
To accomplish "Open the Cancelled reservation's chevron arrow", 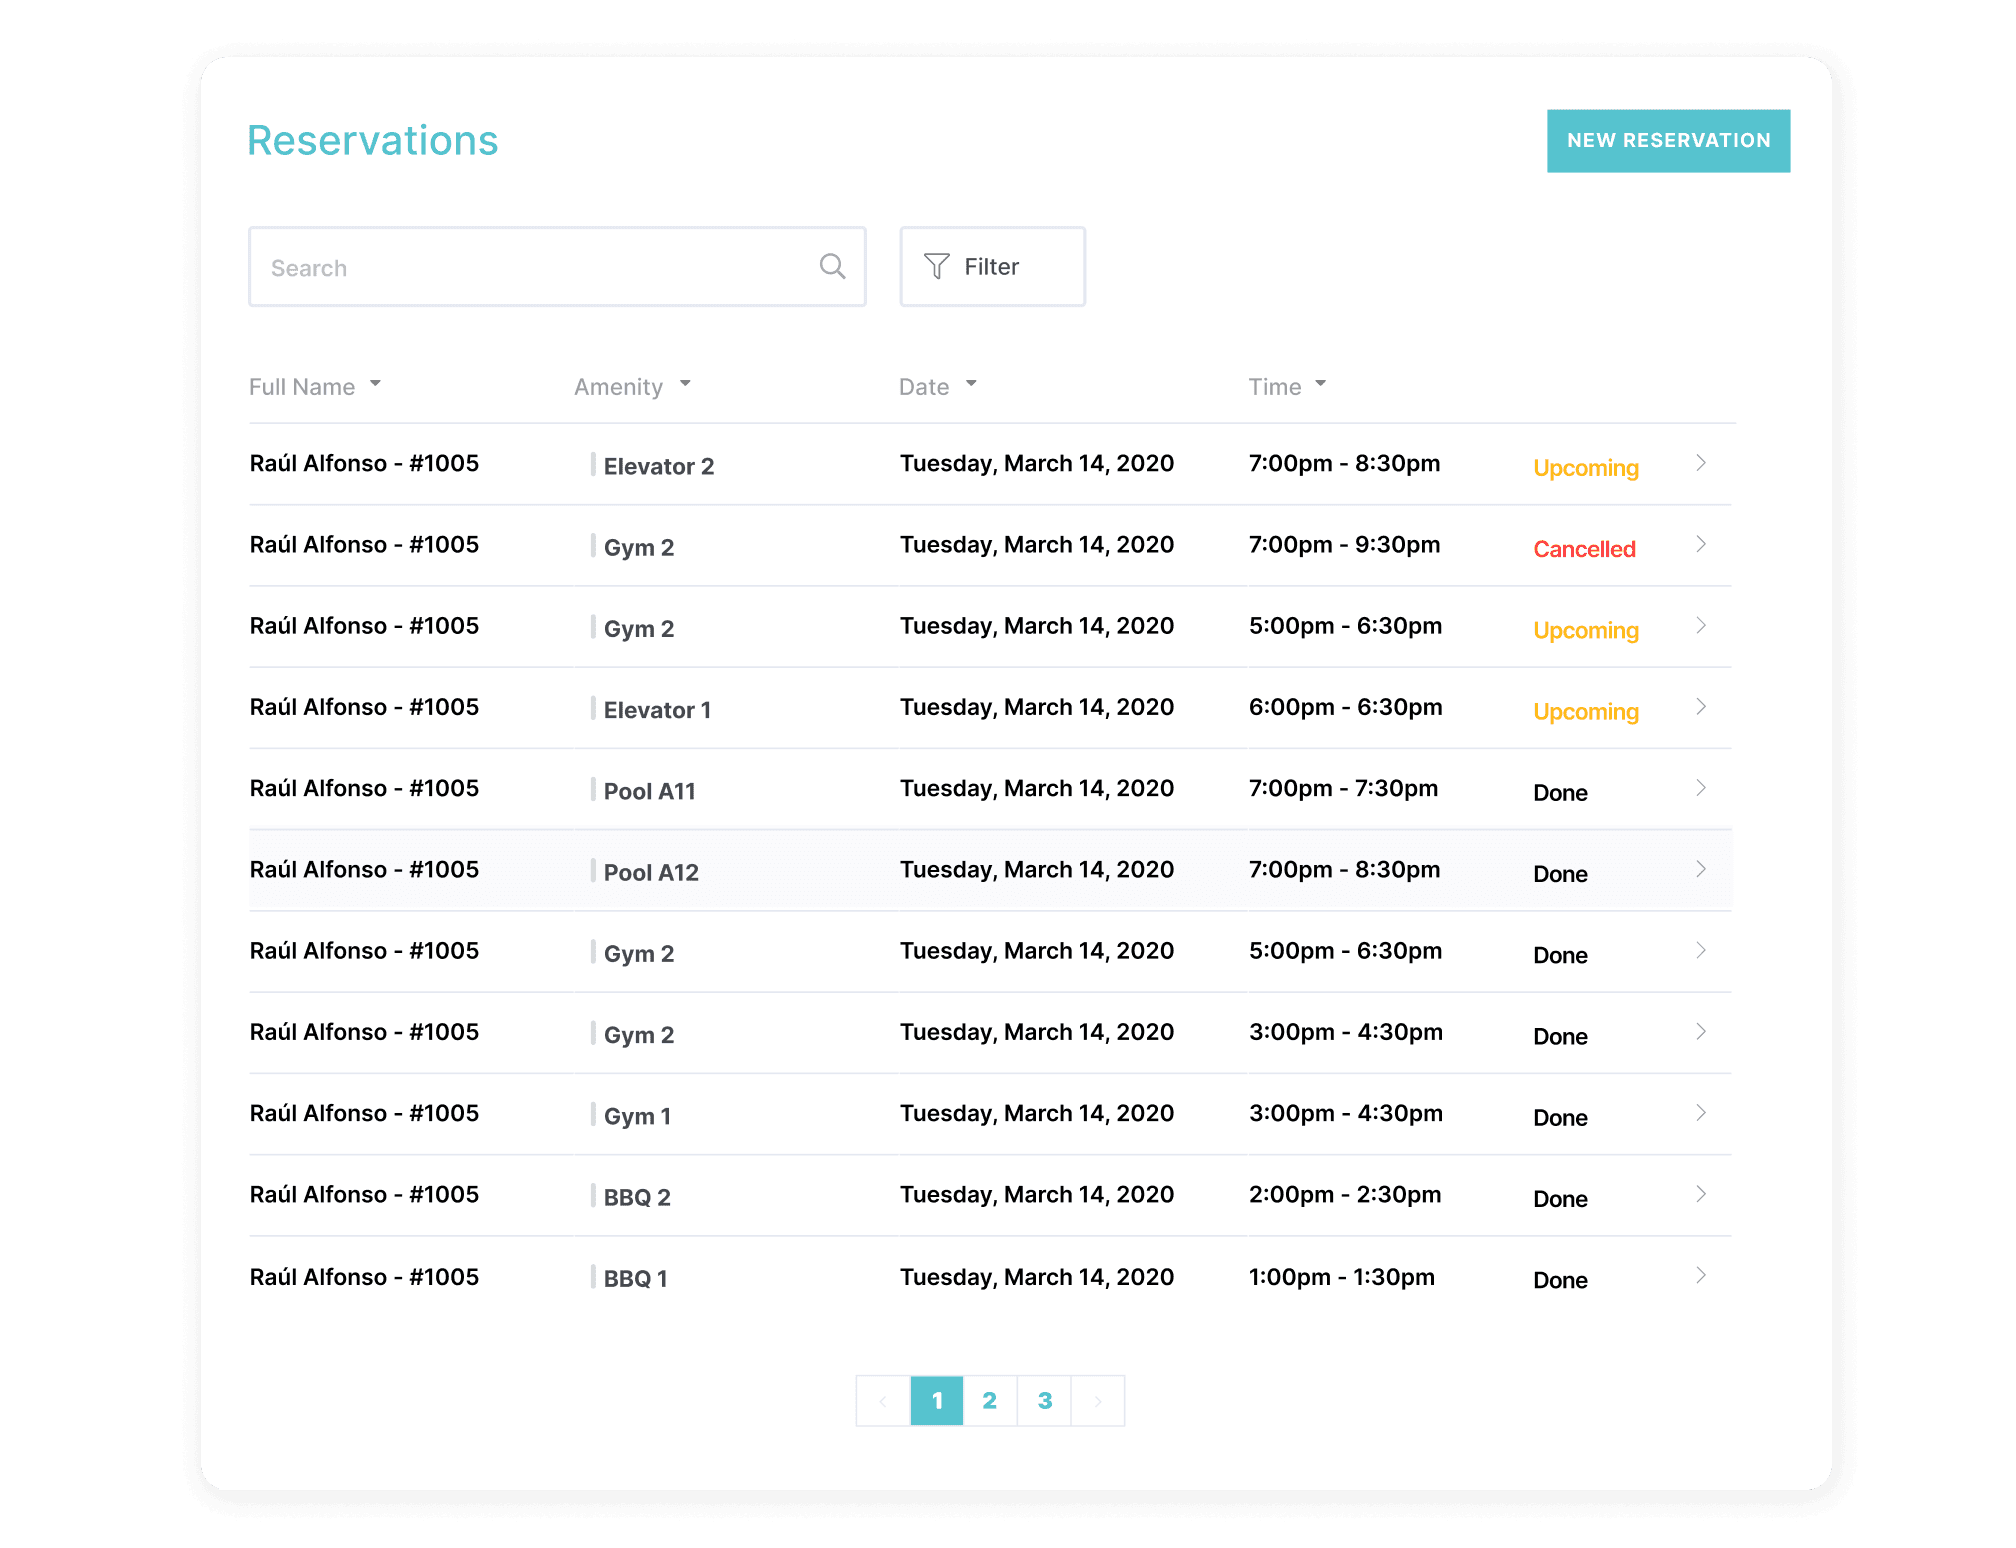I will tap(1700, 544).
